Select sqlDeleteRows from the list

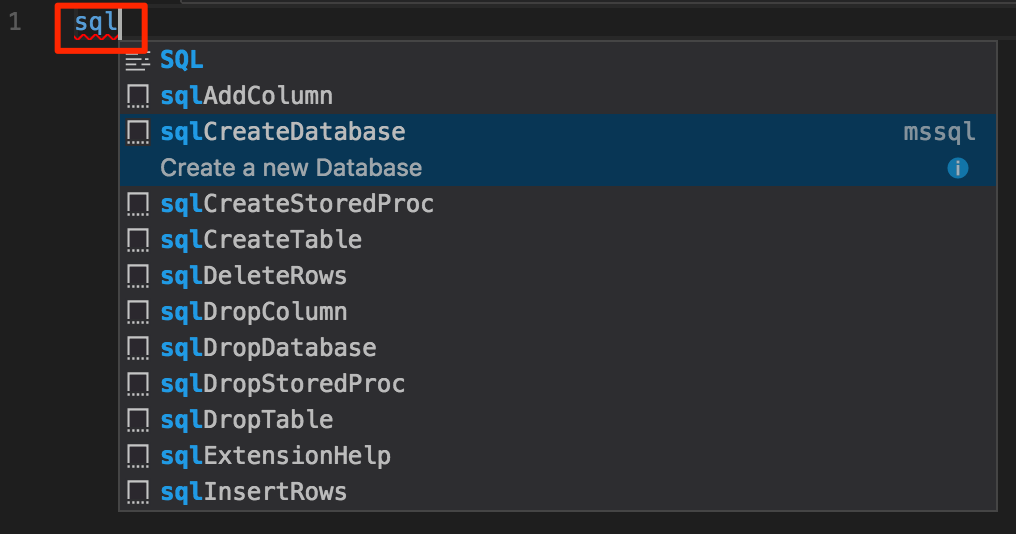click(x=254, y=276)
